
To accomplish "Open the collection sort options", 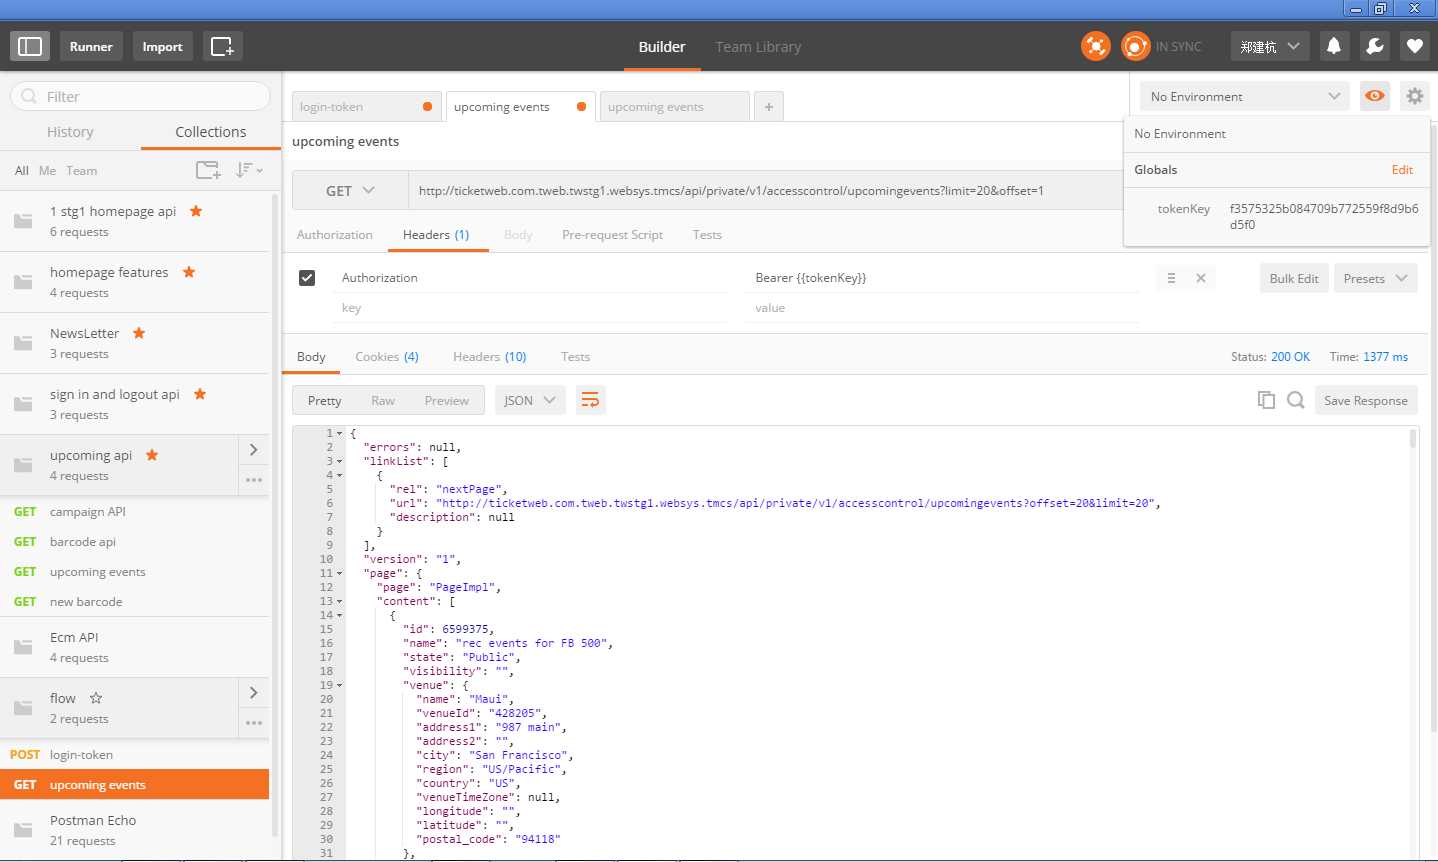I will tap(249, 170).
